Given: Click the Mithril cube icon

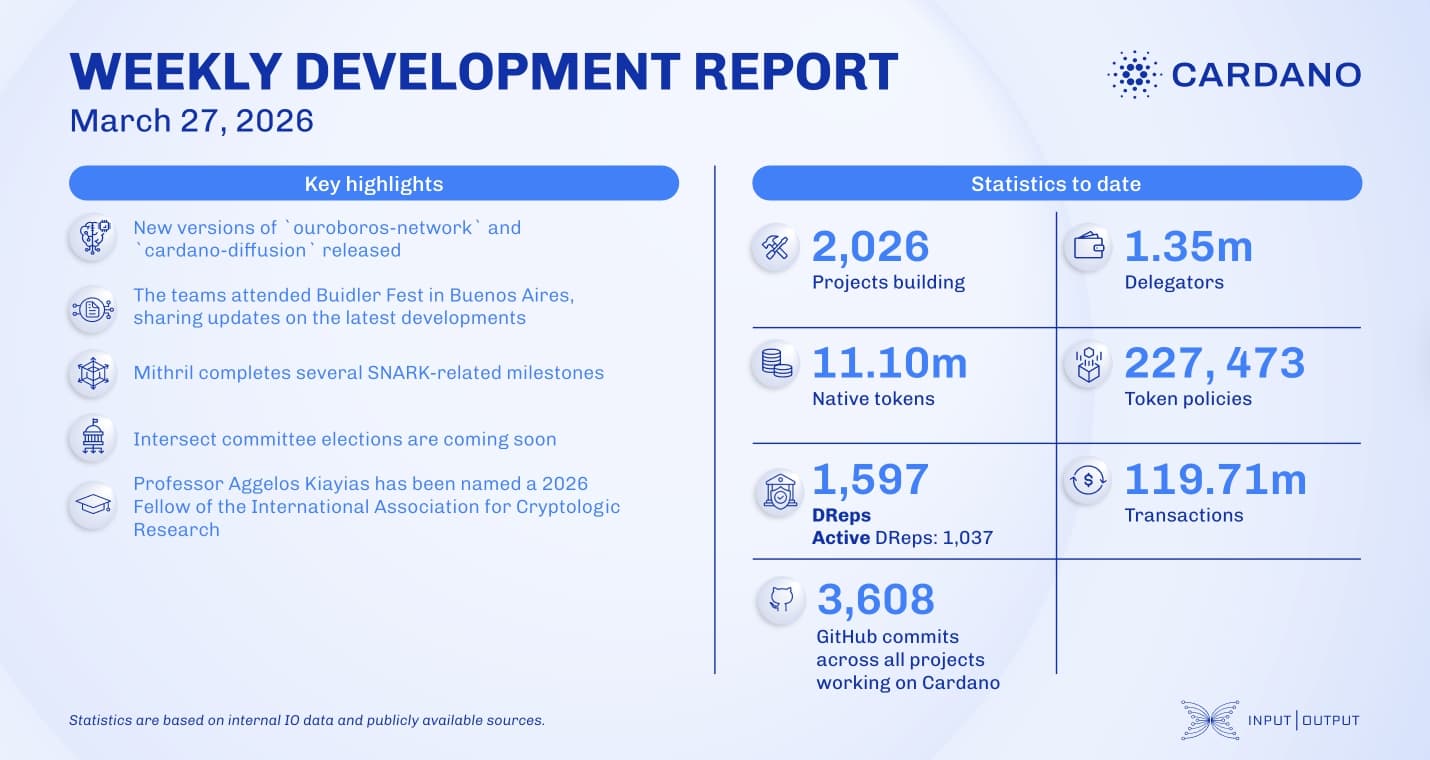Looking at the screenshot, I should 92,373.
